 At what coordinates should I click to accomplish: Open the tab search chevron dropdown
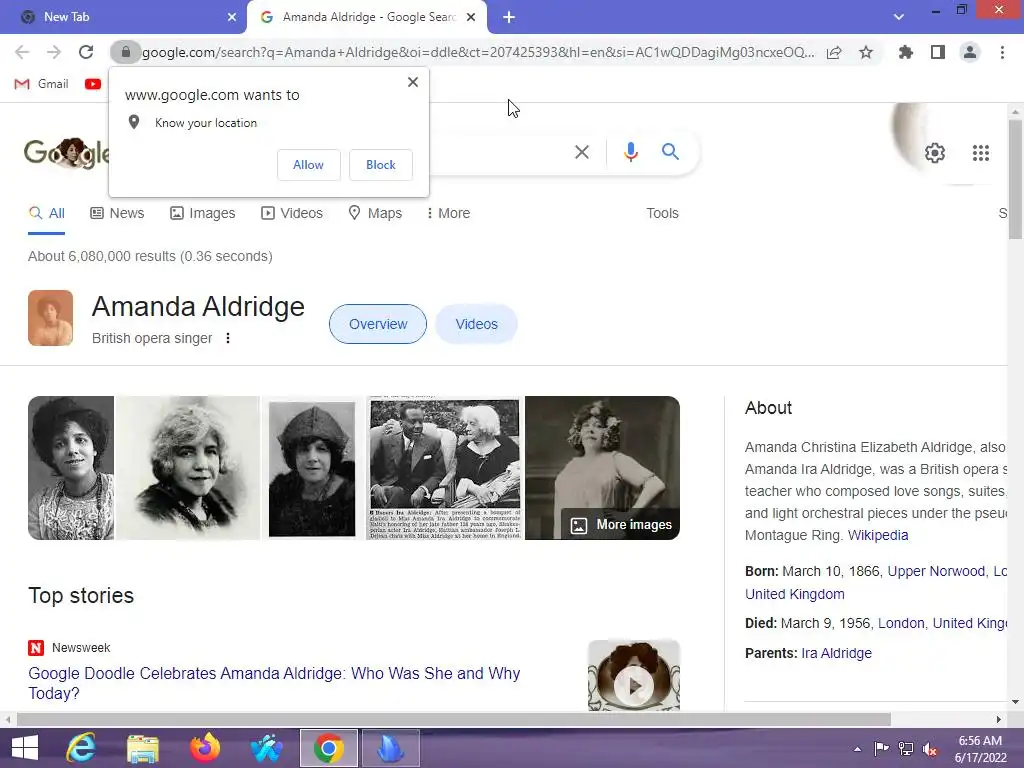[x=899, y=17]
